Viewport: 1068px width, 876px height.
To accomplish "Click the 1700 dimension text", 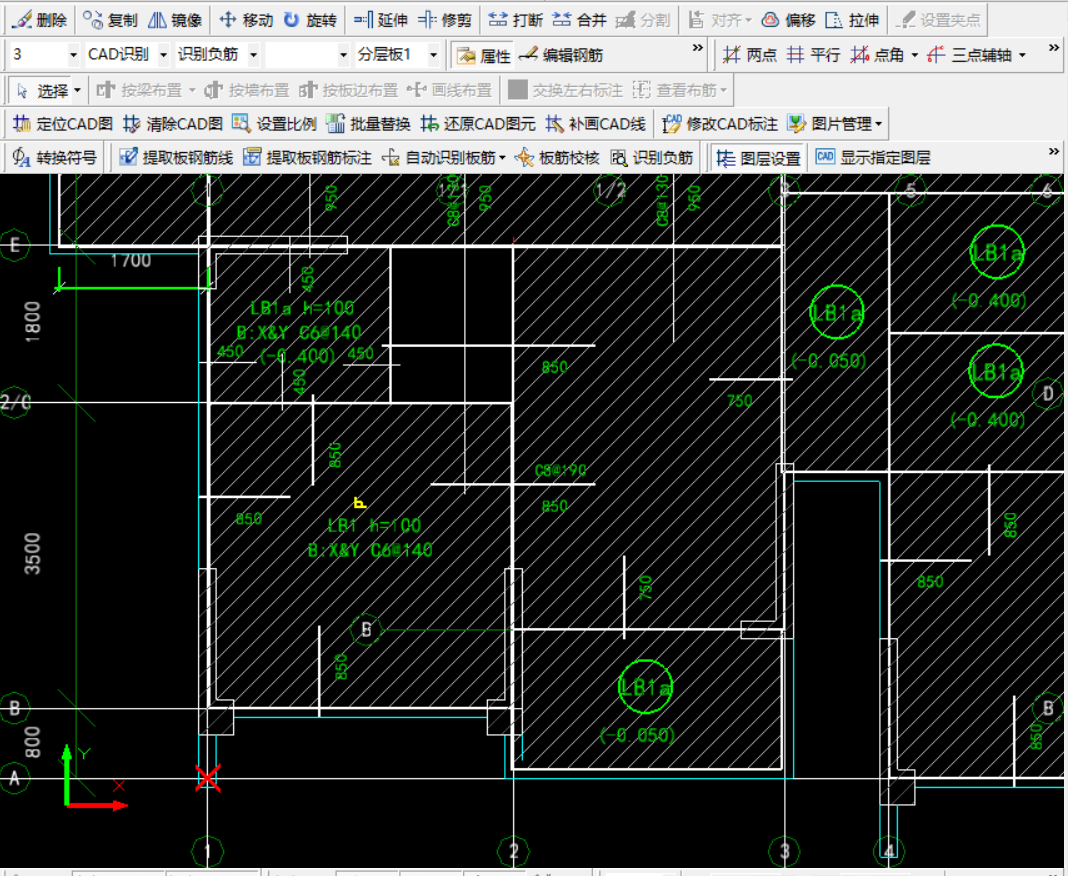I will point(131,260).
